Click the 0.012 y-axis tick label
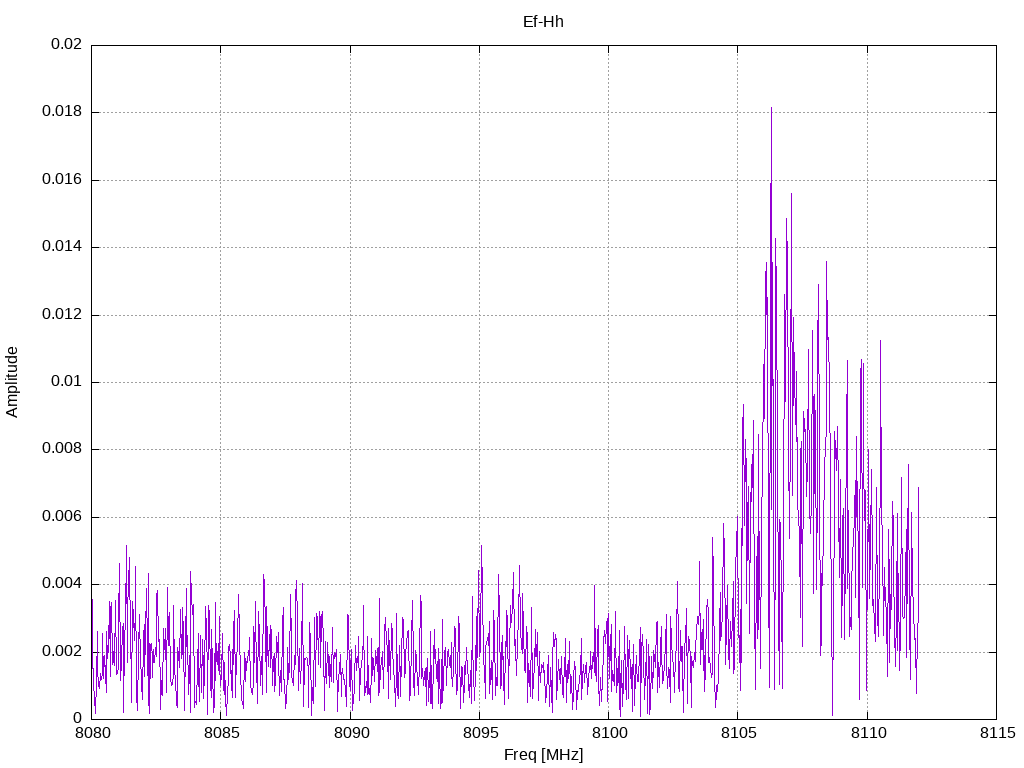This screenshot has height=768, width=1024. (62, 314)
